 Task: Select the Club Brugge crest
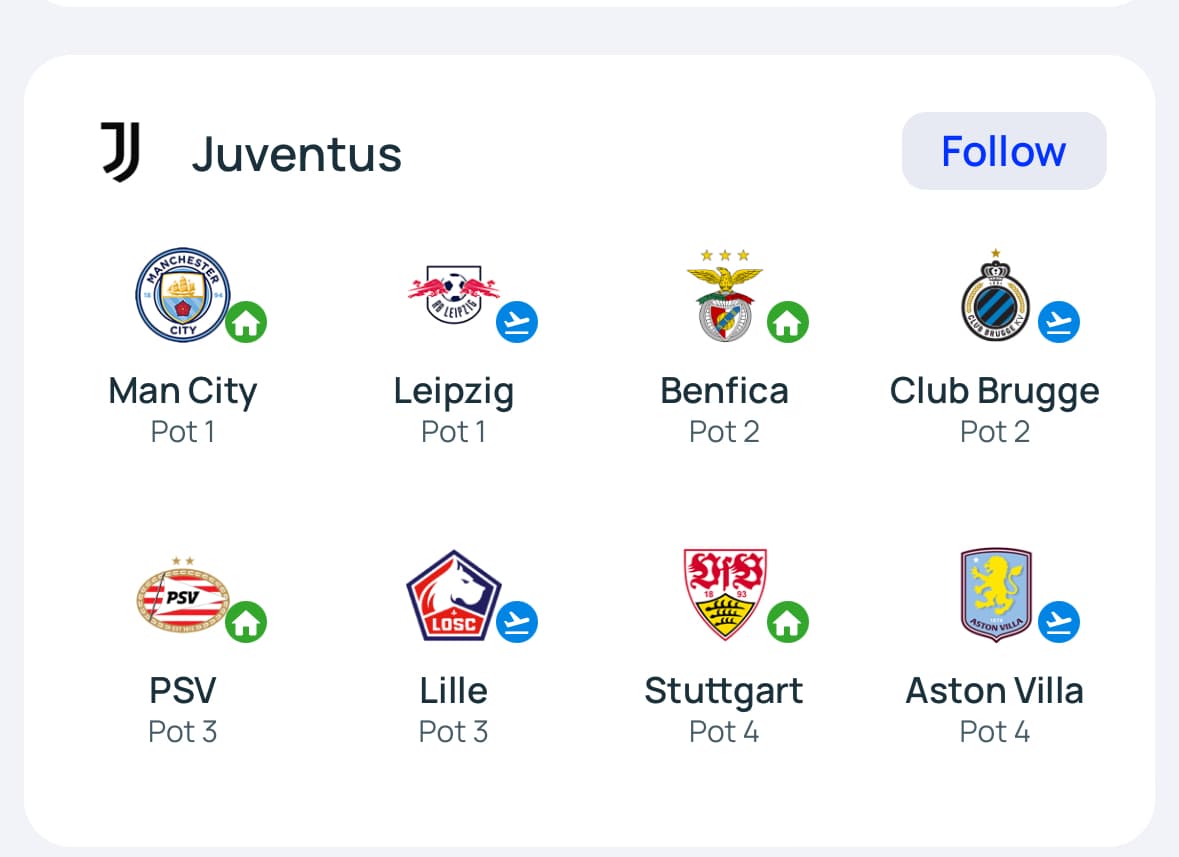click(995, 294)
